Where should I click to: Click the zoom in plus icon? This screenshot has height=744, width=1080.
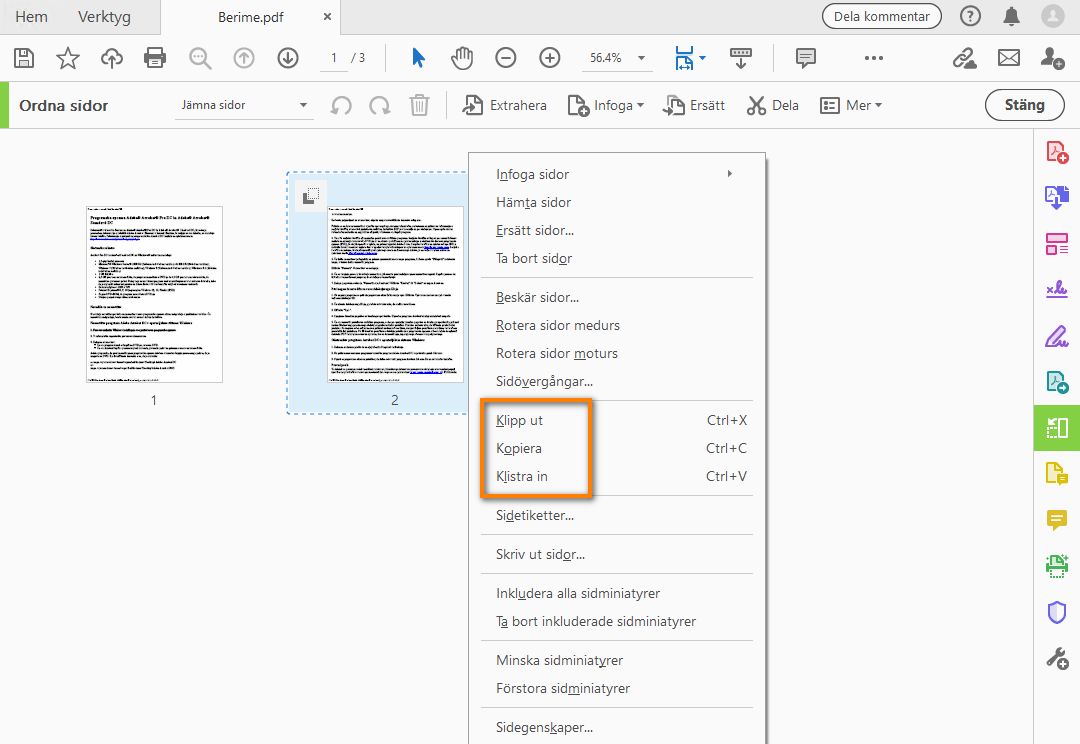click(549, 58)
